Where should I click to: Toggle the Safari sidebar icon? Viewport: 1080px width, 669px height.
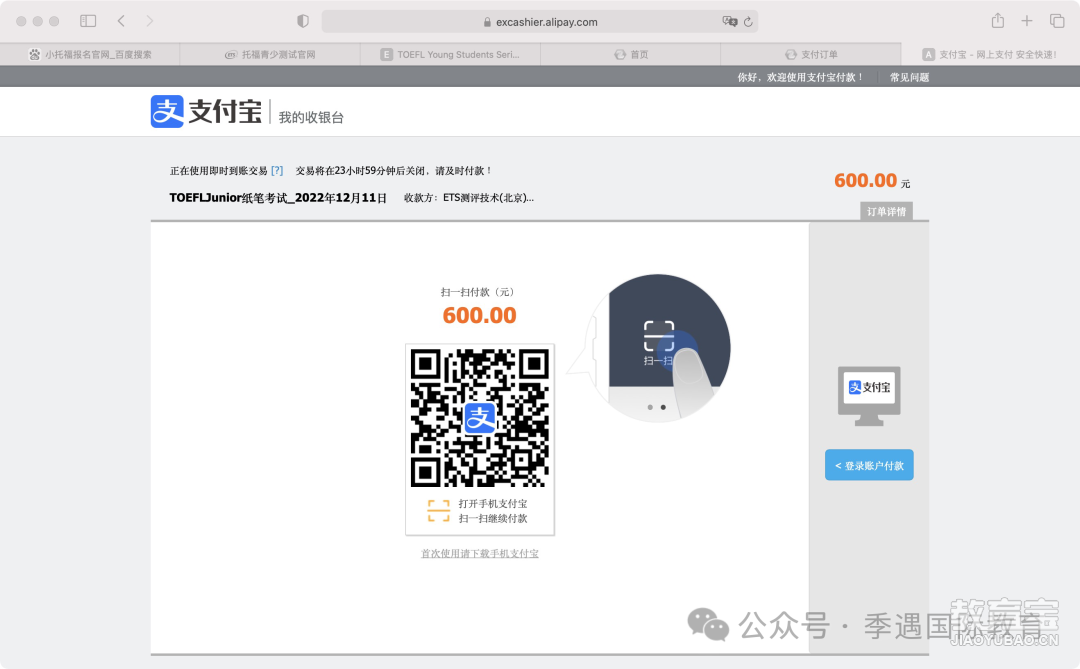point(88,21)
